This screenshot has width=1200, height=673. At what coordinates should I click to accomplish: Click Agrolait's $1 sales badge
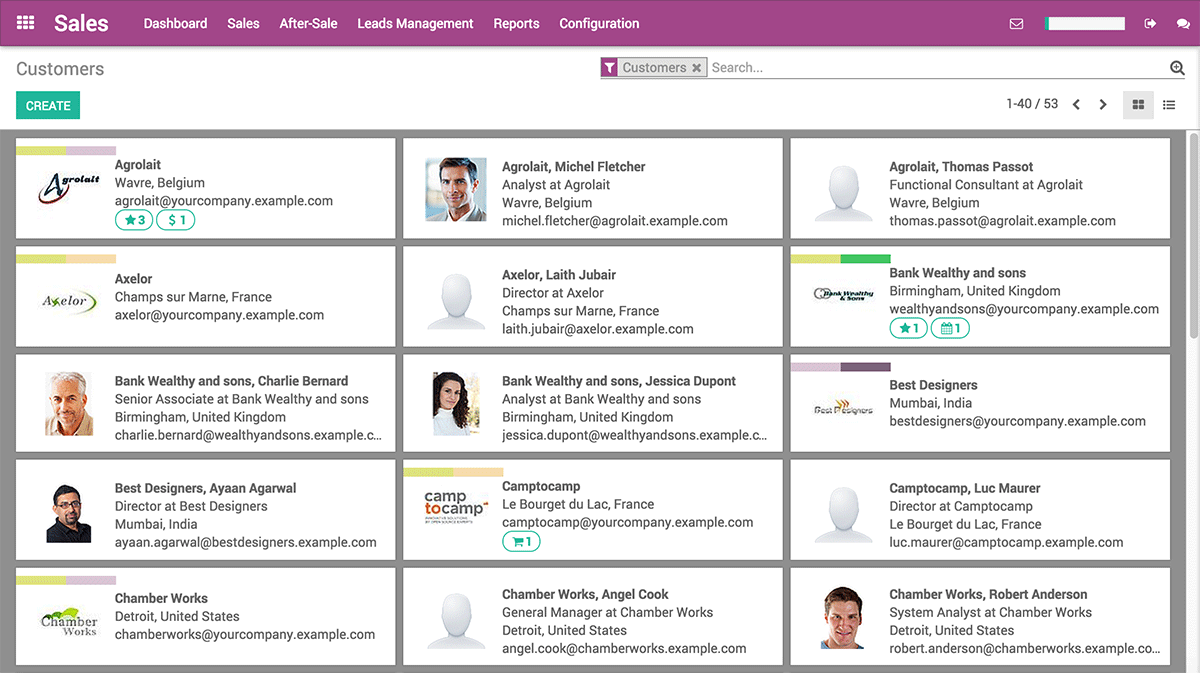[x=176, y=220]
